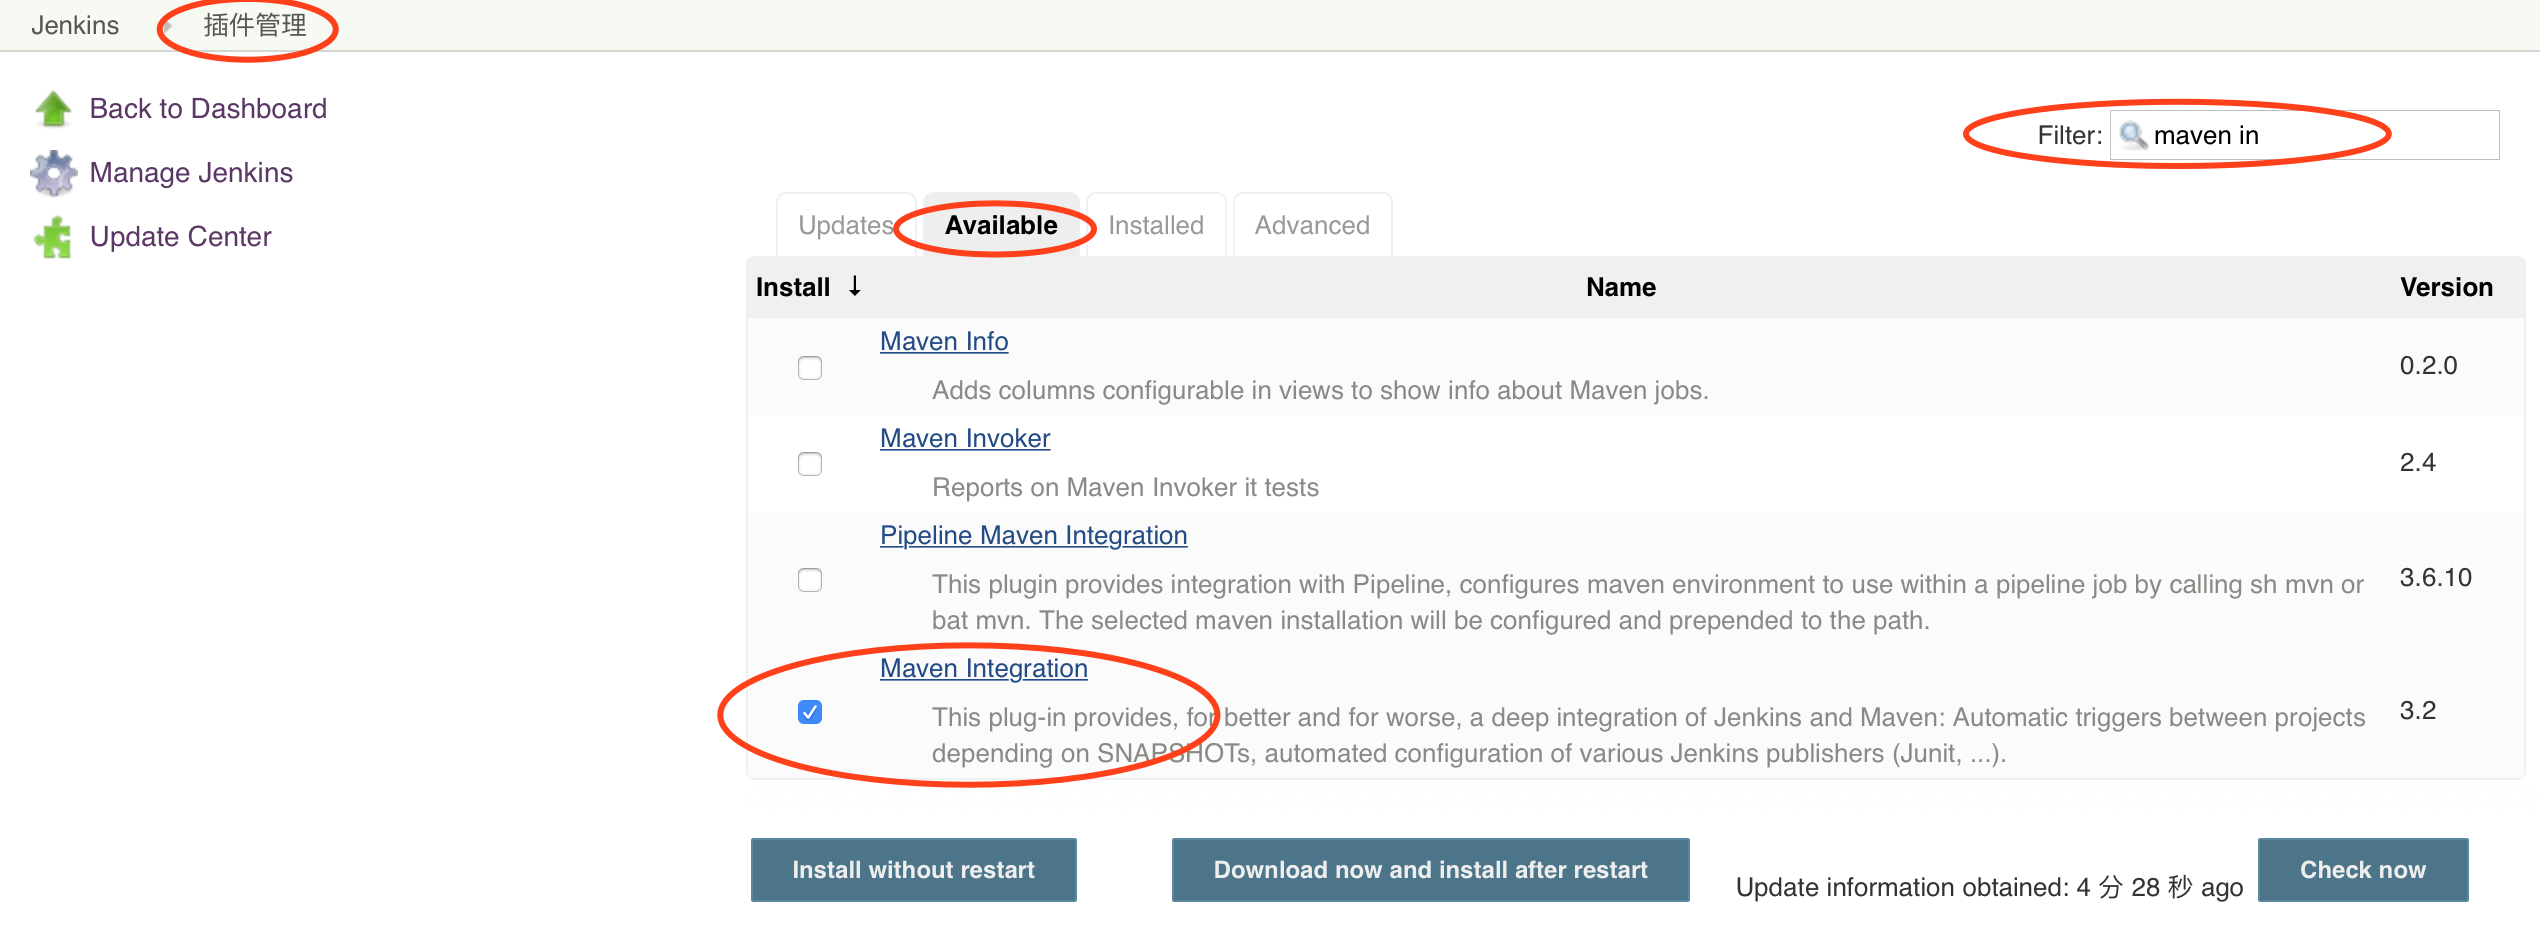Click the version 3.6.10 cell
This screenshot has width=2540, height=942.
tap(2435, 577)
